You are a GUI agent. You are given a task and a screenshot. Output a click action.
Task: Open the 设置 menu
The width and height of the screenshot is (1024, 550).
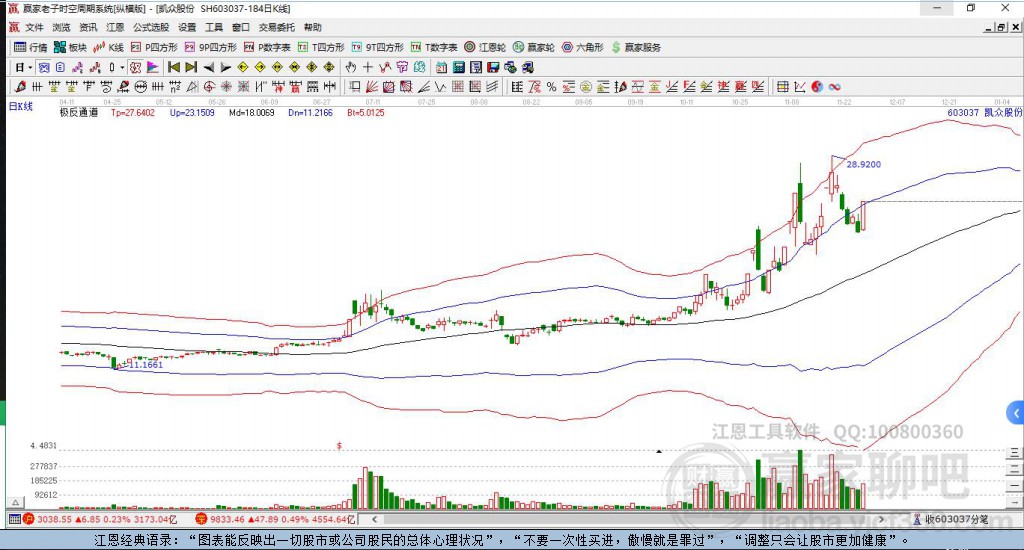tap(187, 27)
